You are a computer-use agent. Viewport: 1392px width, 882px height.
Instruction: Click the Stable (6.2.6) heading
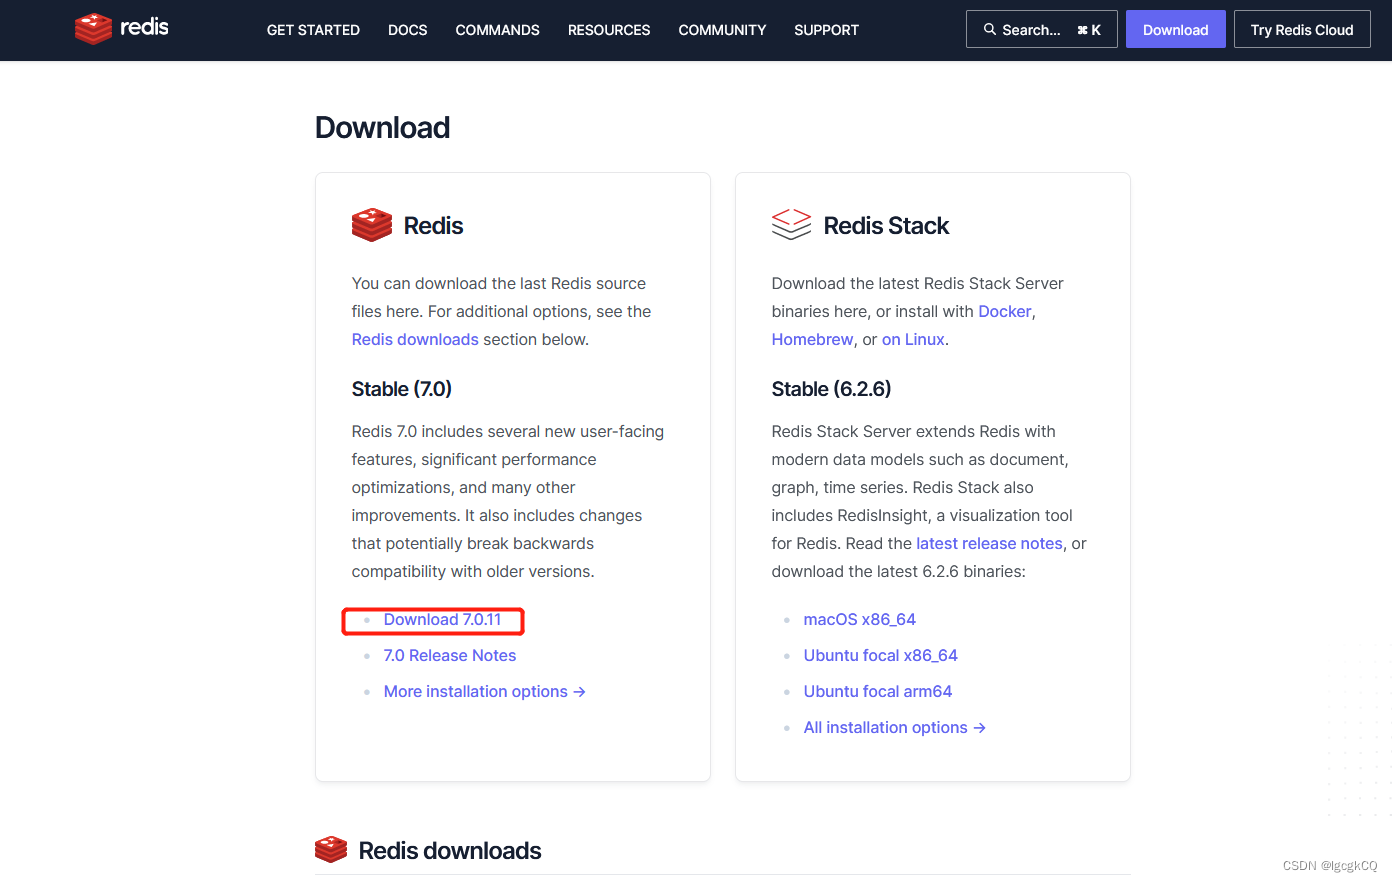pyautogui.click(x=831, y=389)
